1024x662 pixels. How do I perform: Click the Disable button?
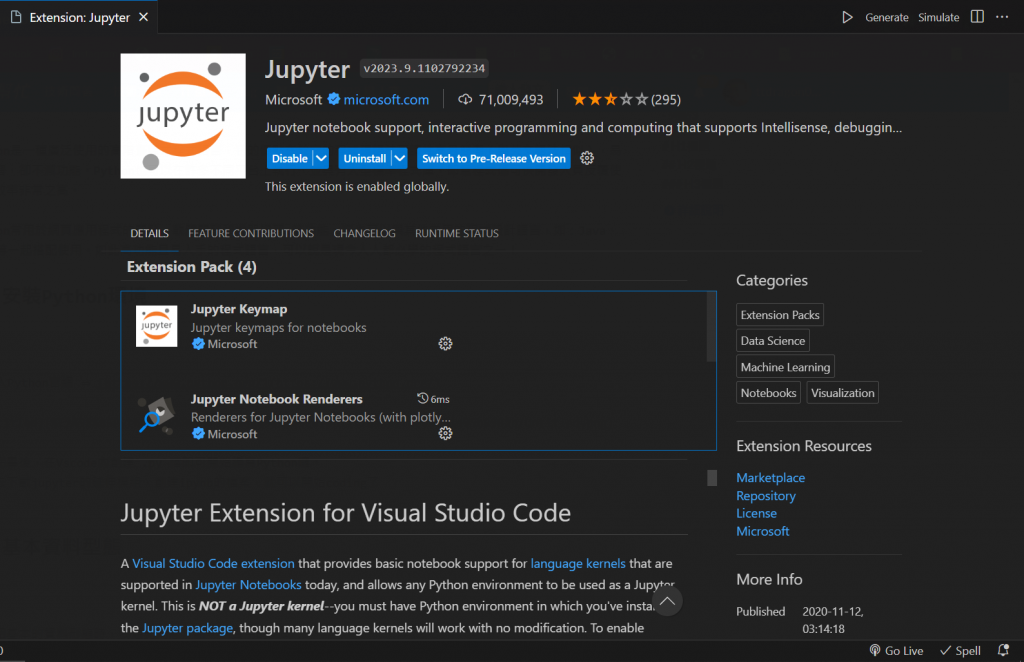(289, 159)
